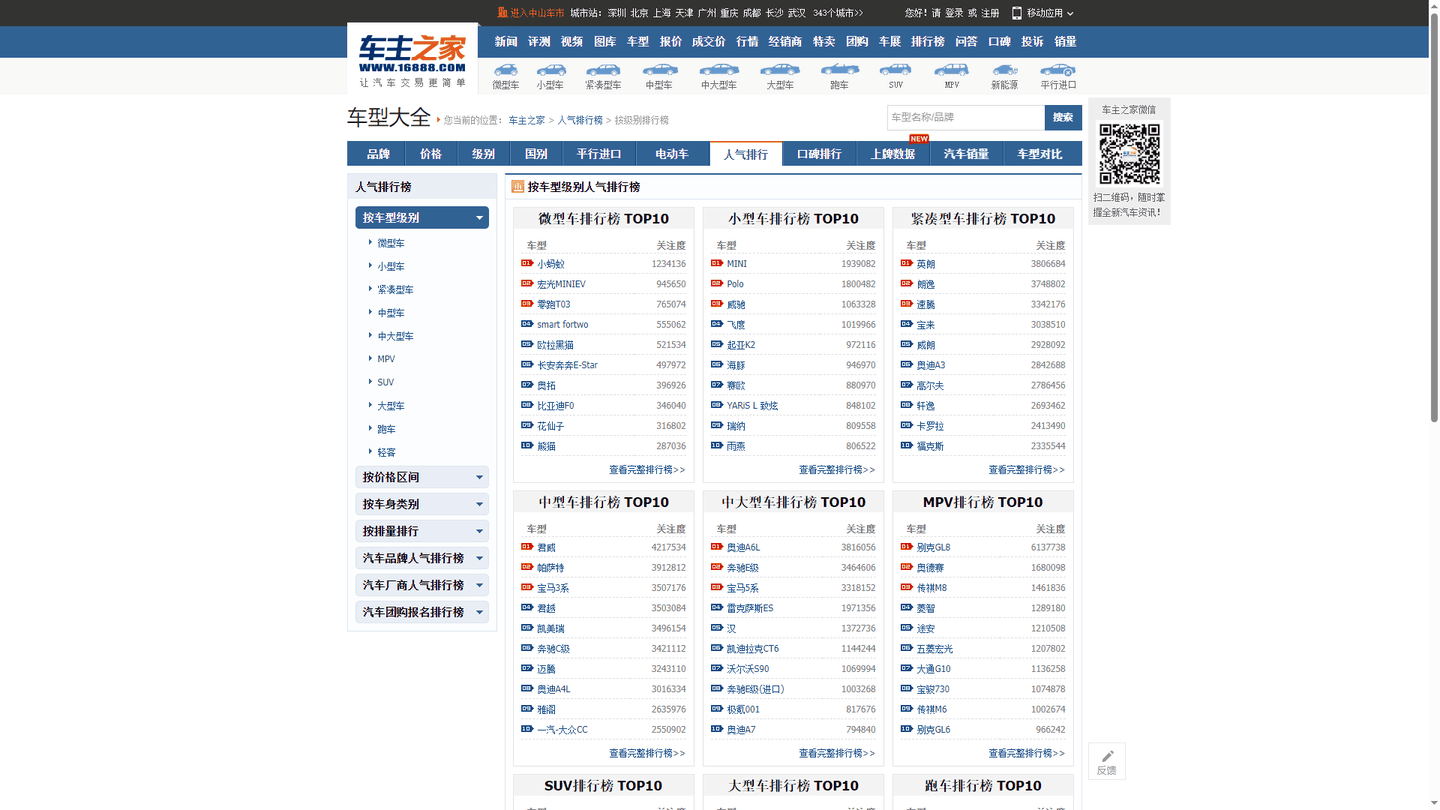Open the 大型车 car icon in header
This screenshot has width=1440, height=810.
(x=780, y=70)
